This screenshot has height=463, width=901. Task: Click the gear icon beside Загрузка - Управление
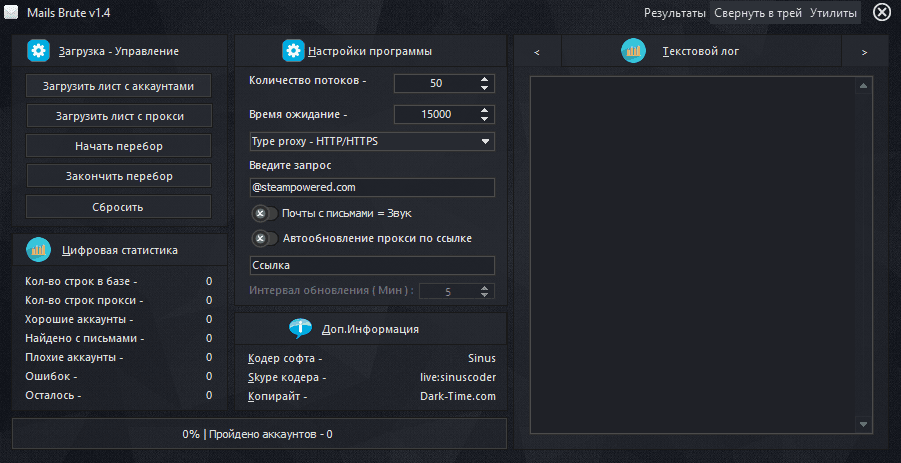38,51
